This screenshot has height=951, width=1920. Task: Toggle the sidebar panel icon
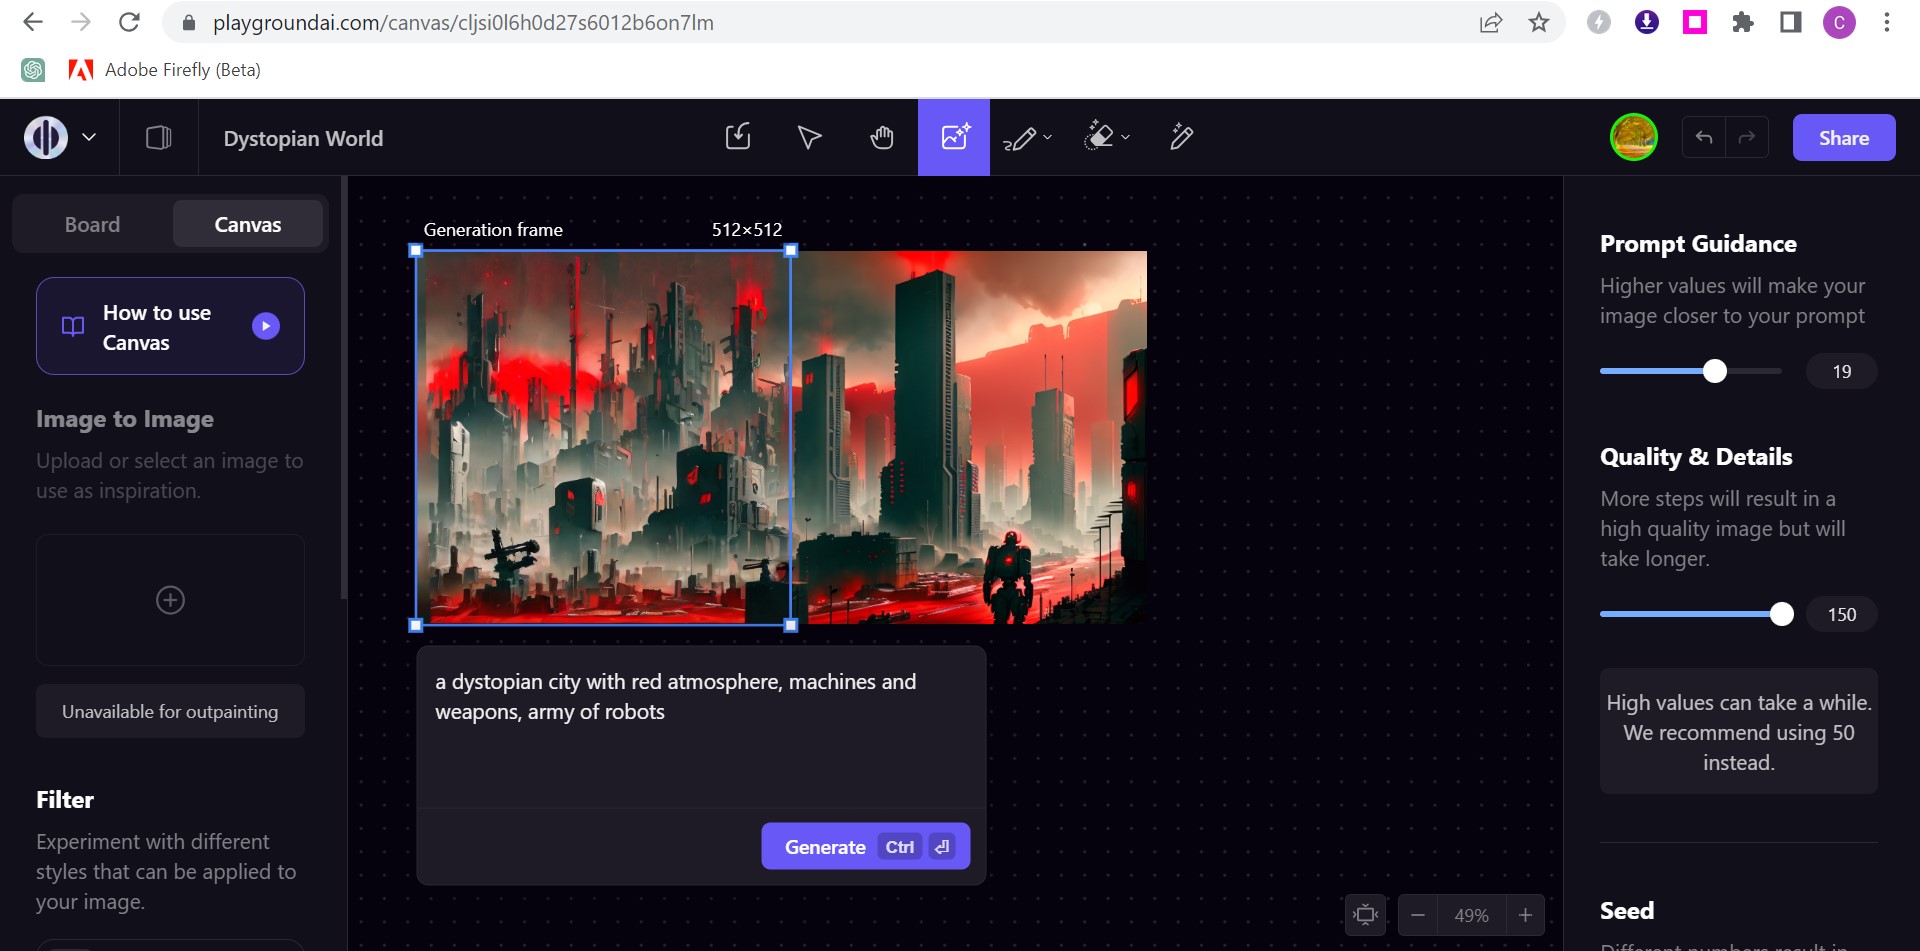pyautogui.click(x=158, y=137)
